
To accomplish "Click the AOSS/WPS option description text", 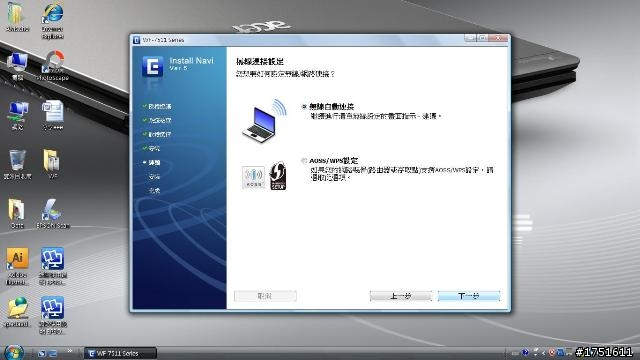I will coord(402,173).
